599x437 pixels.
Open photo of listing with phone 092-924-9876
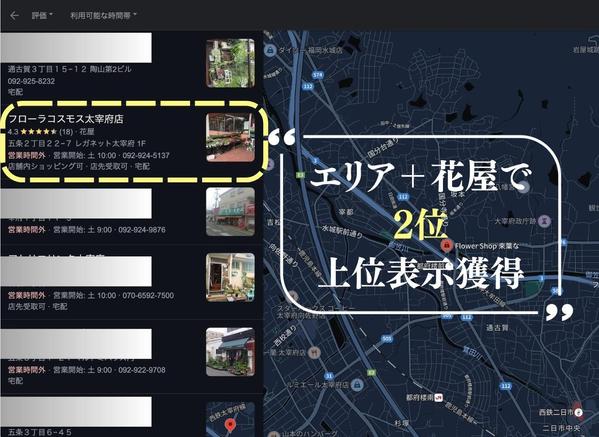click(x=230, y=212)
